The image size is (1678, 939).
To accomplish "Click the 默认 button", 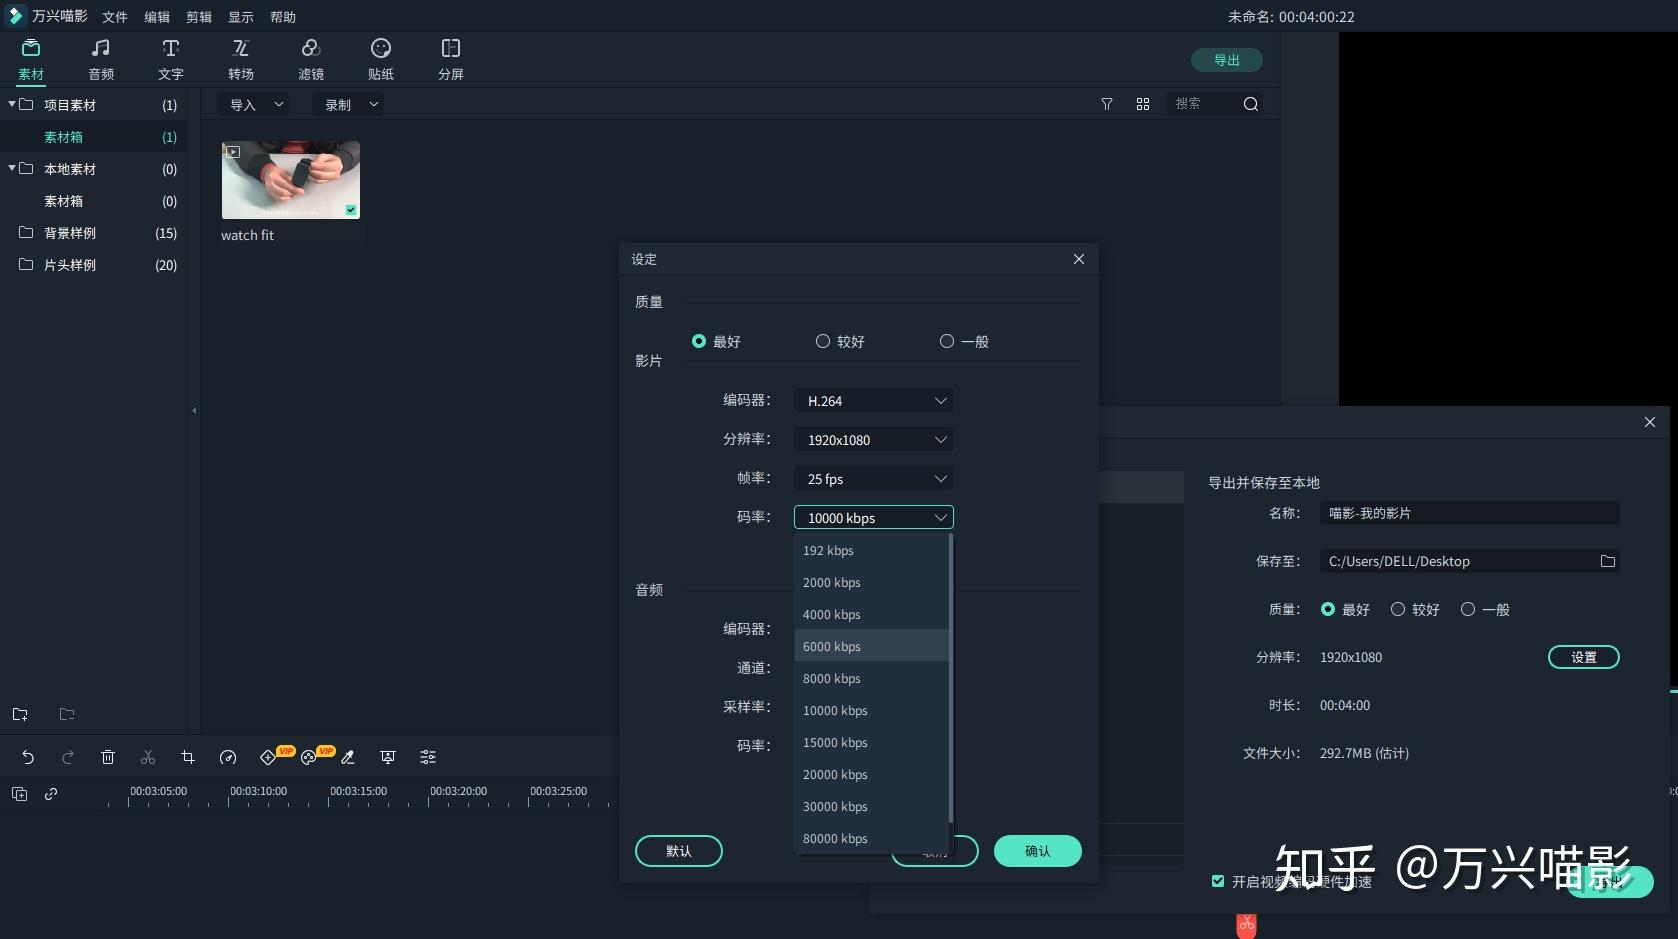I will (679, 851).
